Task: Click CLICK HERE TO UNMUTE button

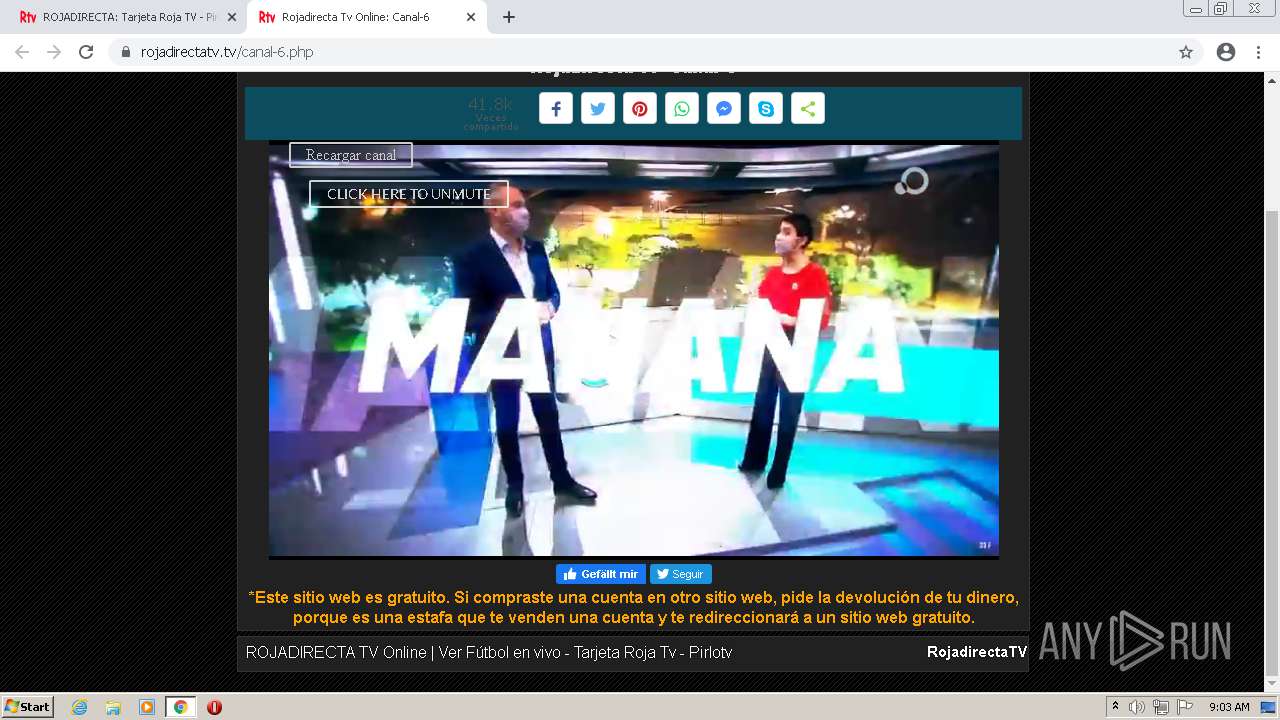Action: coord(409,194)
